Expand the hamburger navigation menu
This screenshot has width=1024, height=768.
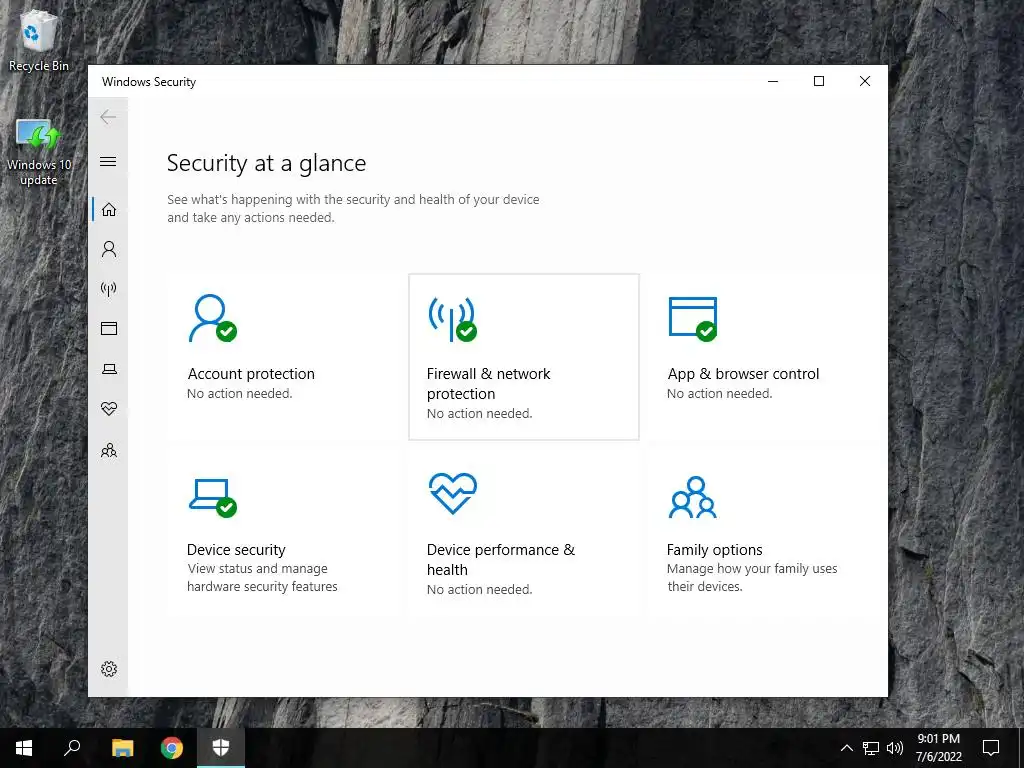(x=108, y=161)
